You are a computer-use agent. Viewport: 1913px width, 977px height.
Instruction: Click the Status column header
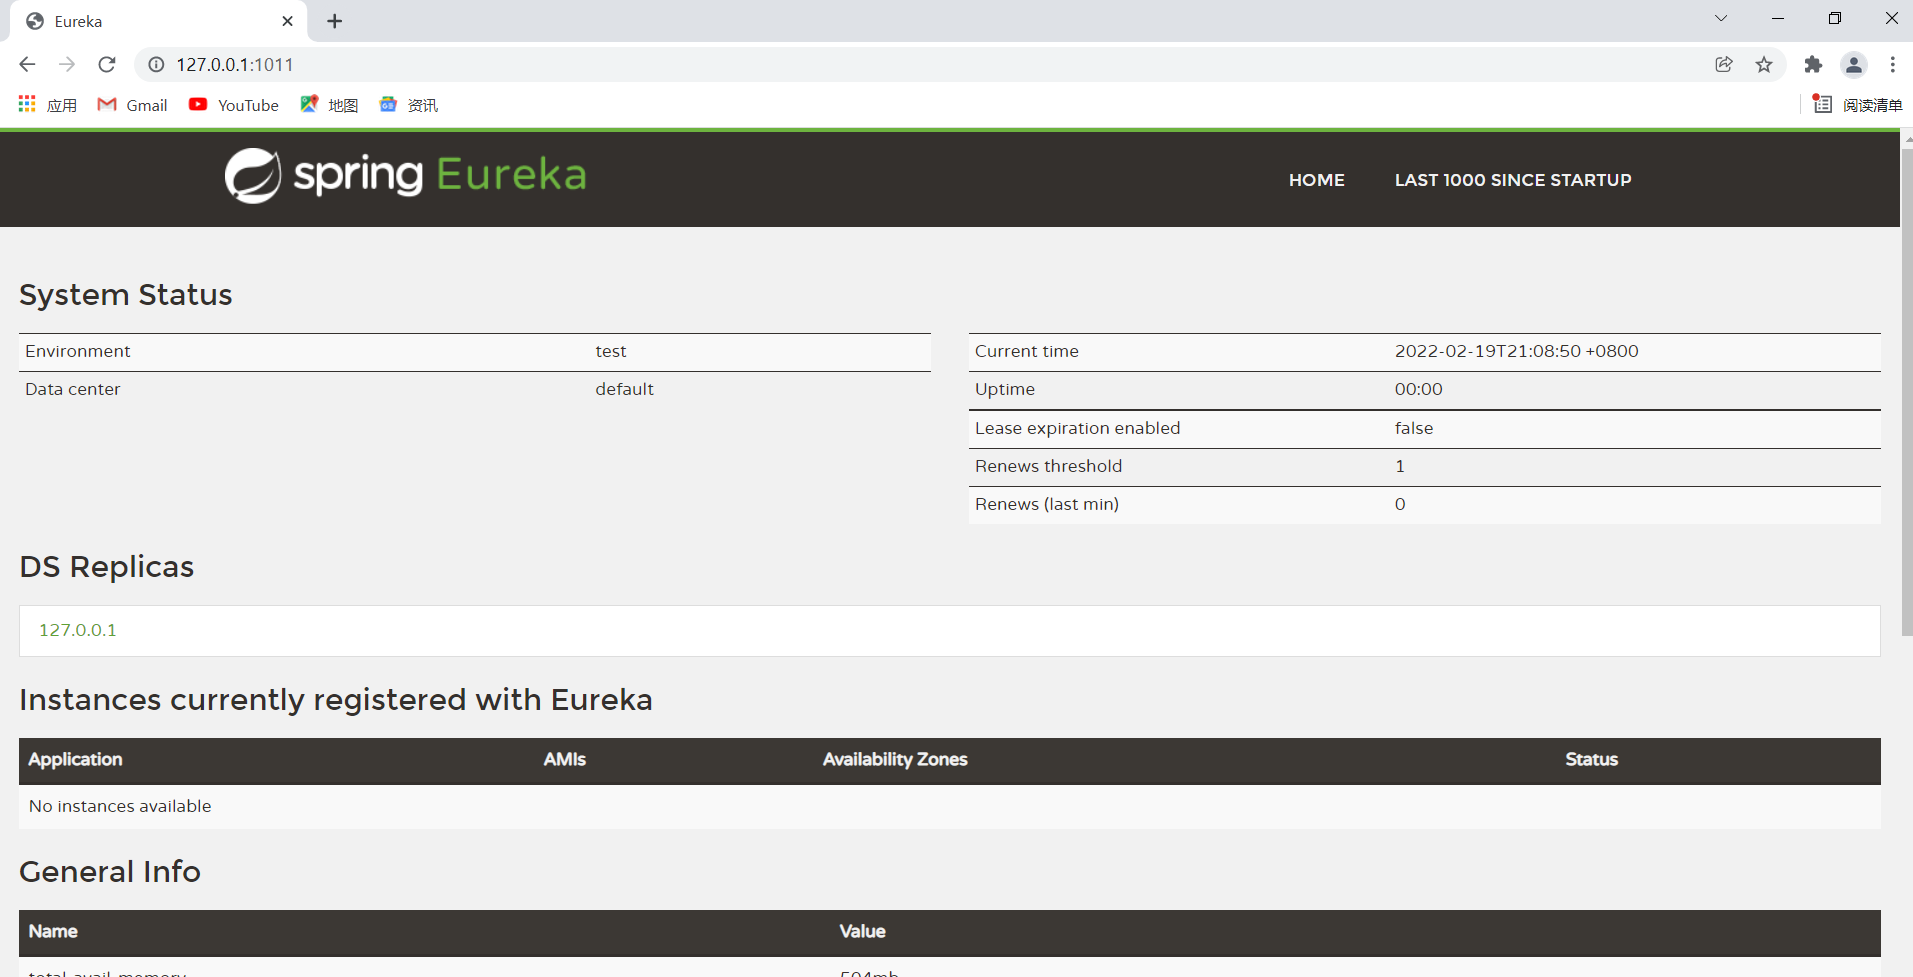1591,759
